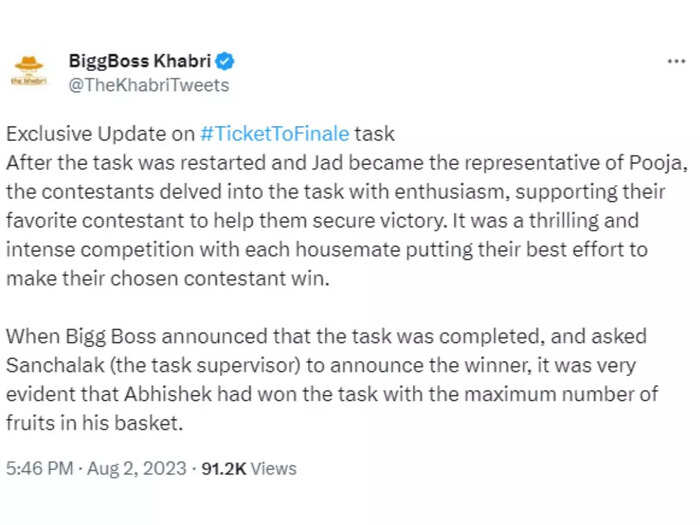Open the BiggBoss Khabri display name
The image size is (700, 525).
pyautogui.click(x=140, y=61)
